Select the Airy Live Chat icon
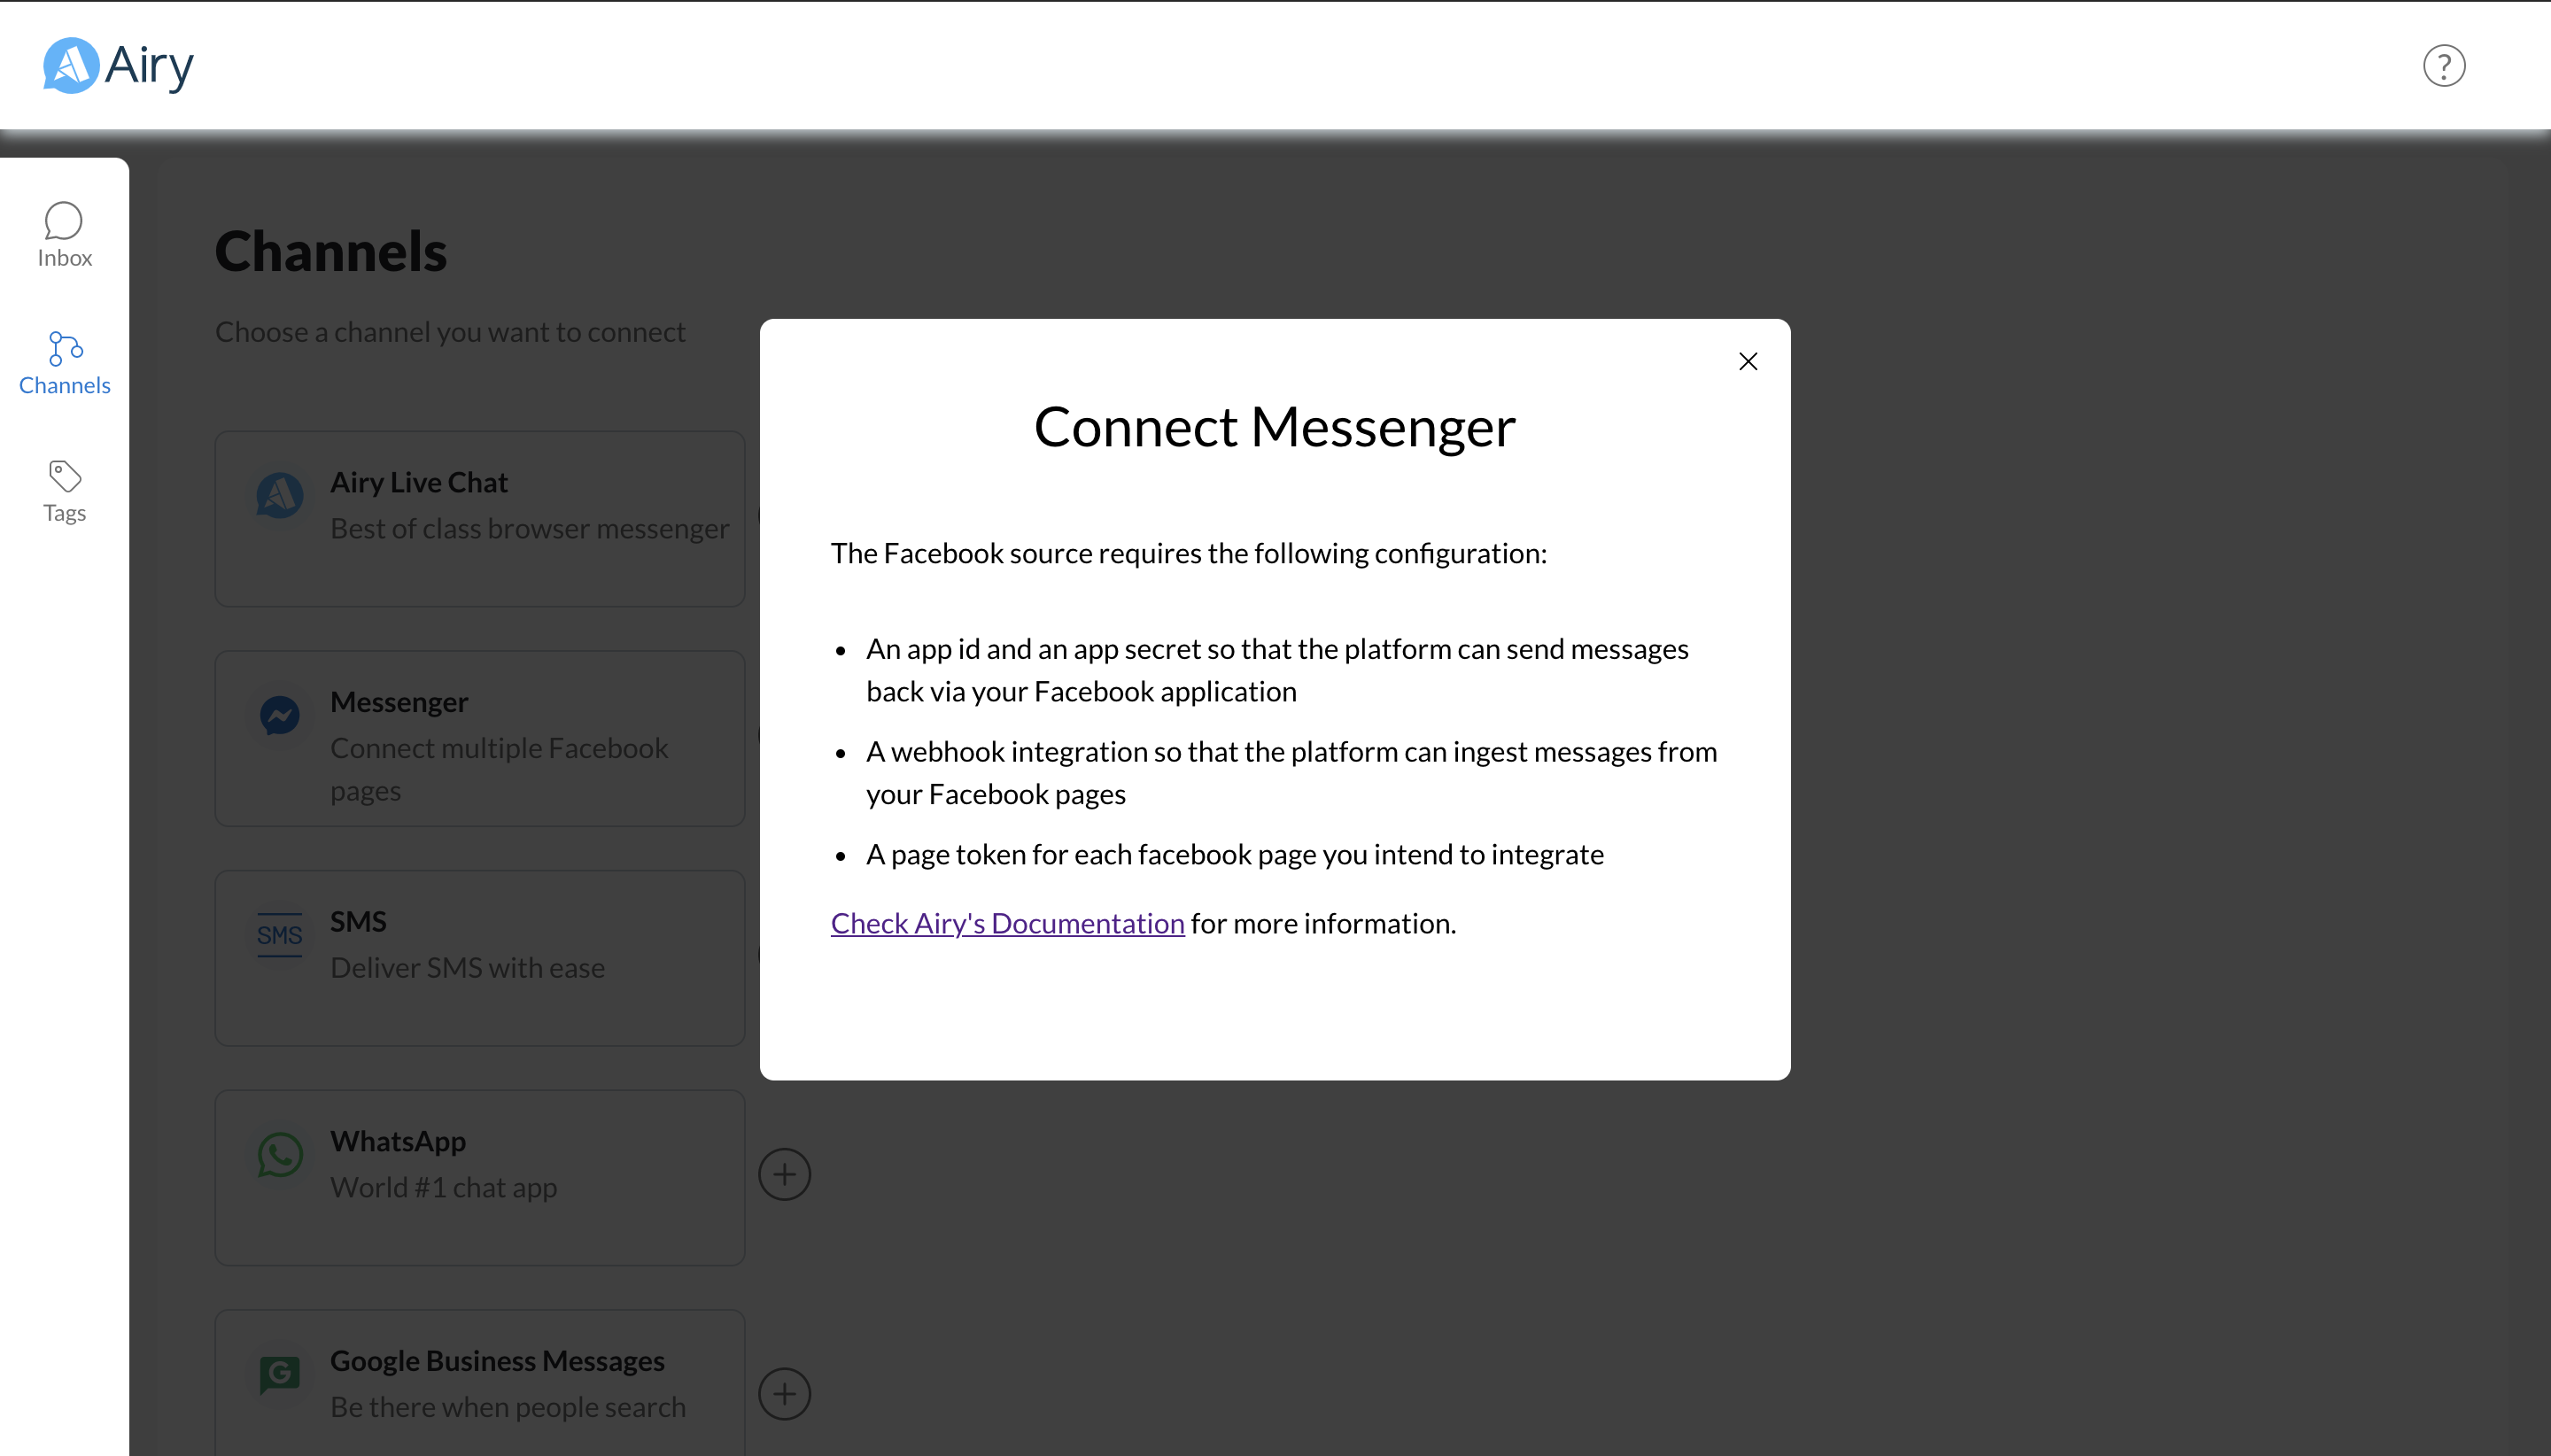 (280, 495)
